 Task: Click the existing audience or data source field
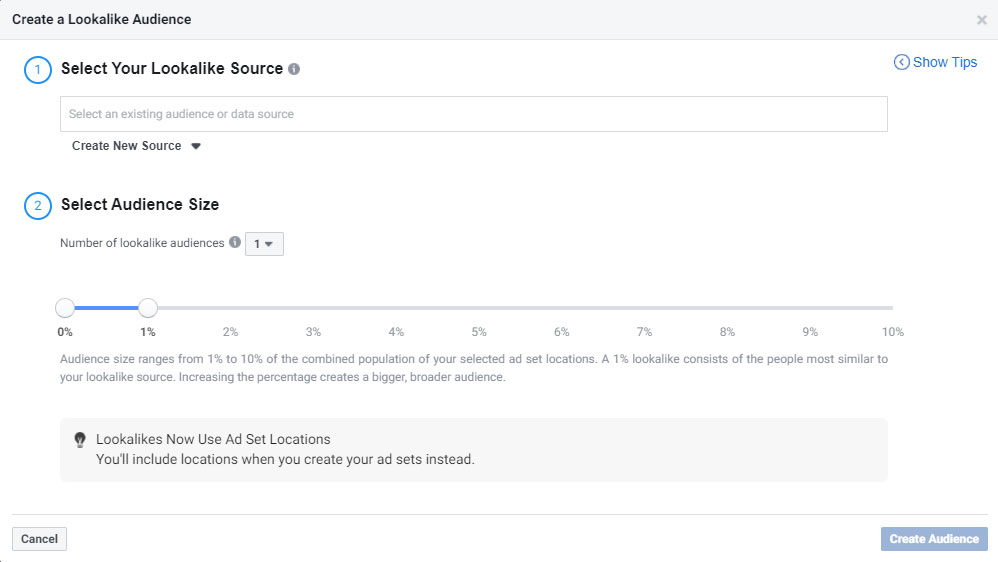(x=473, y=114)
